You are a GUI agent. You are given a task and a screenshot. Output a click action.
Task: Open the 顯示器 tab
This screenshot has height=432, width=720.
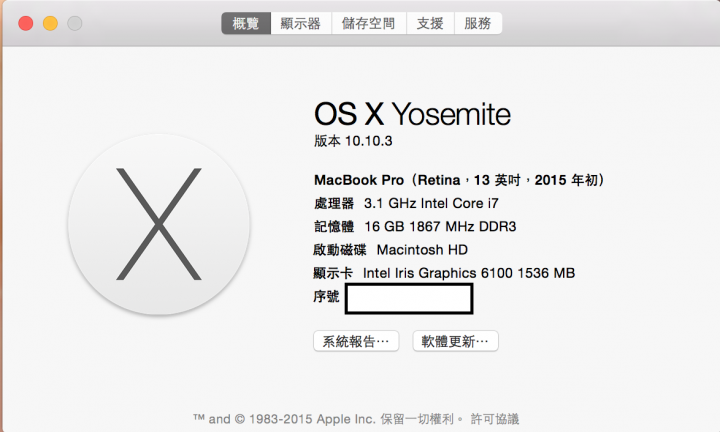click(301, 23)
